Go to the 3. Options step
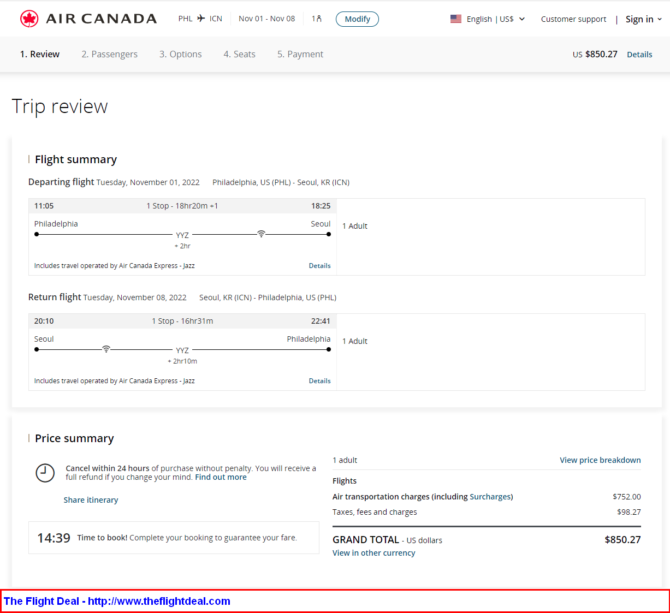 click(180, 54)
